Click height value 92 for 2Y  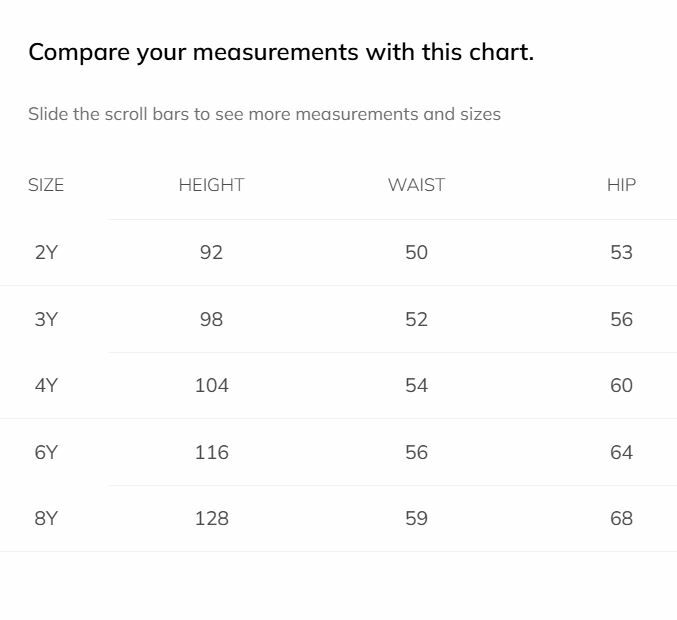211,252
